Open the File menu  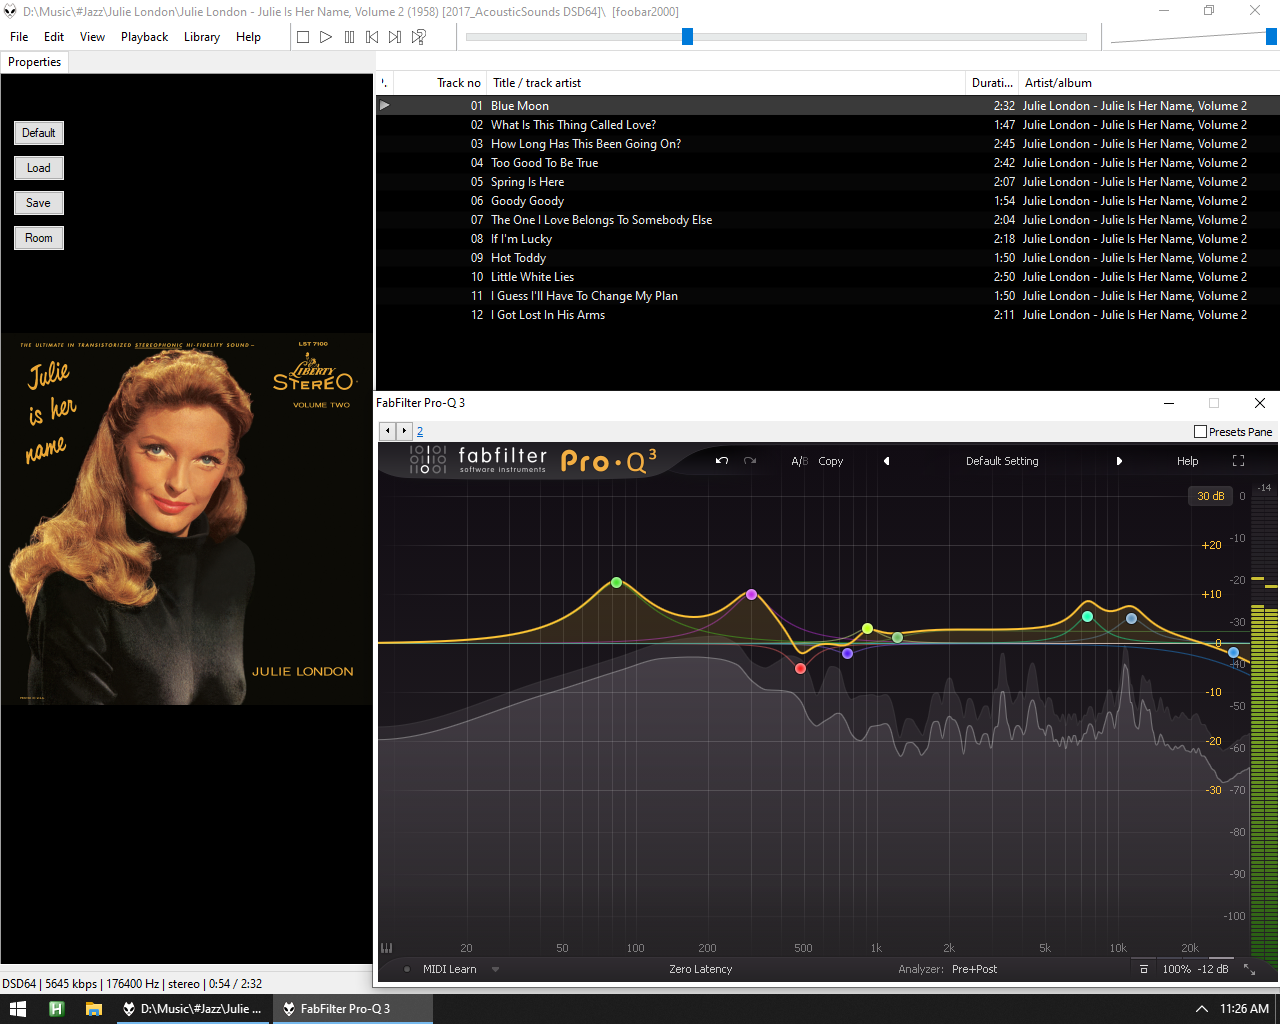[x=19, y=37]
